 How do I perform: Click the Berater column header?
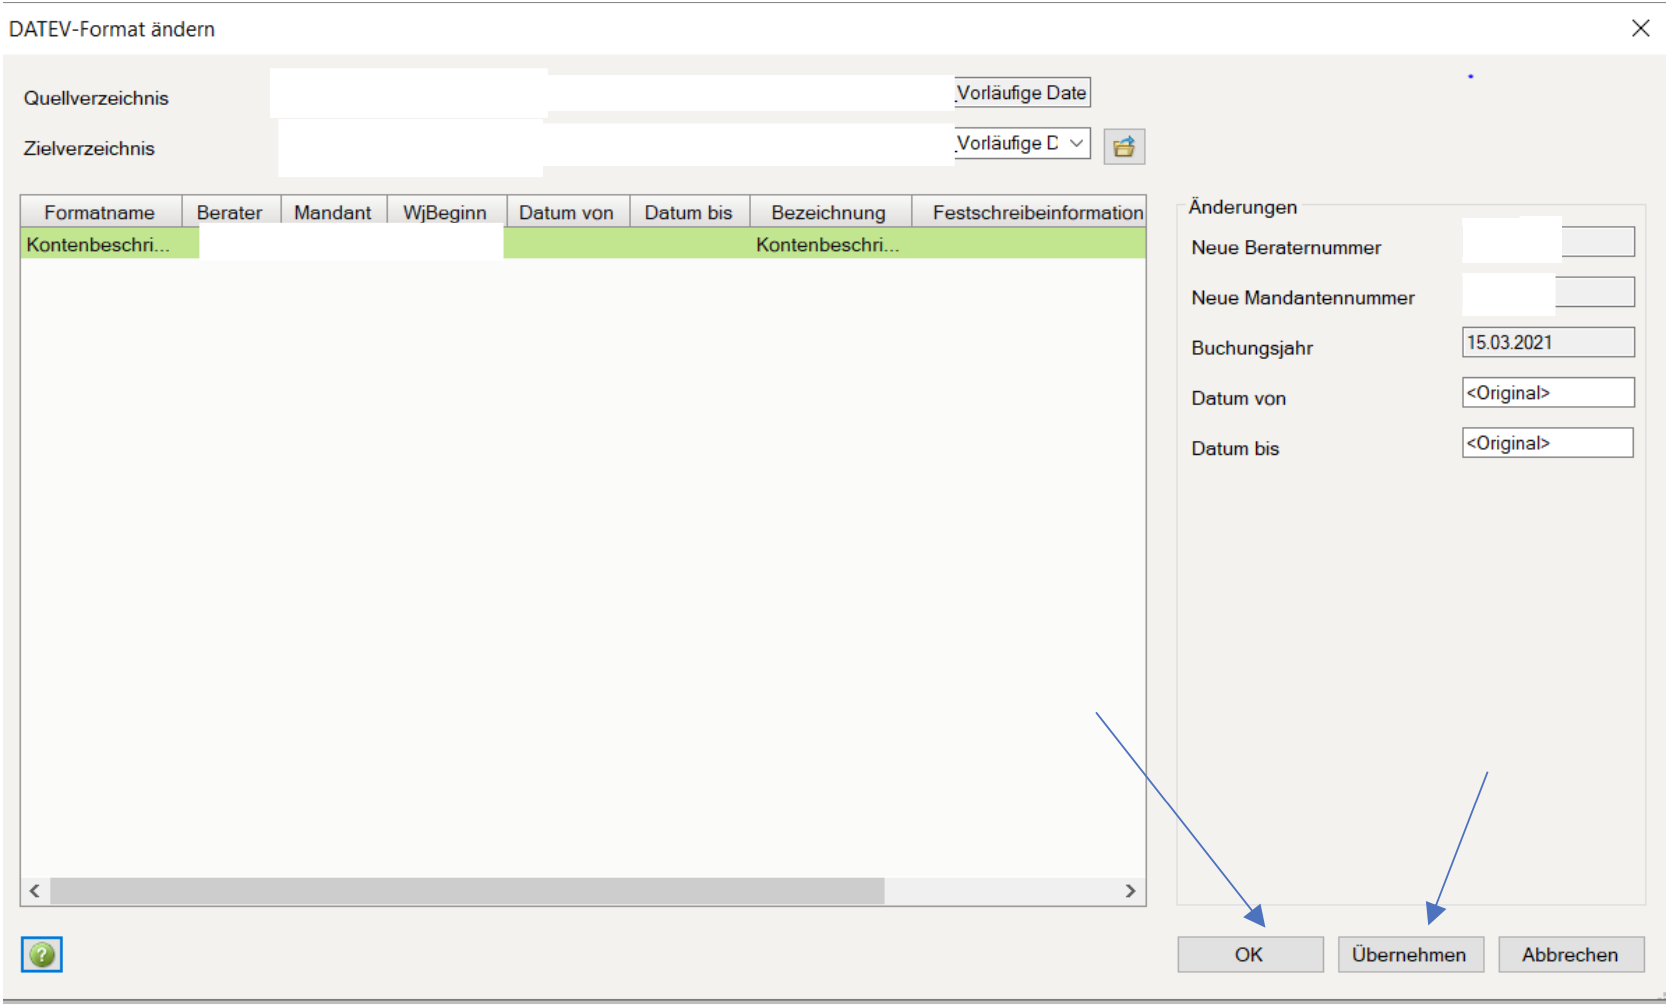point(230,212)
